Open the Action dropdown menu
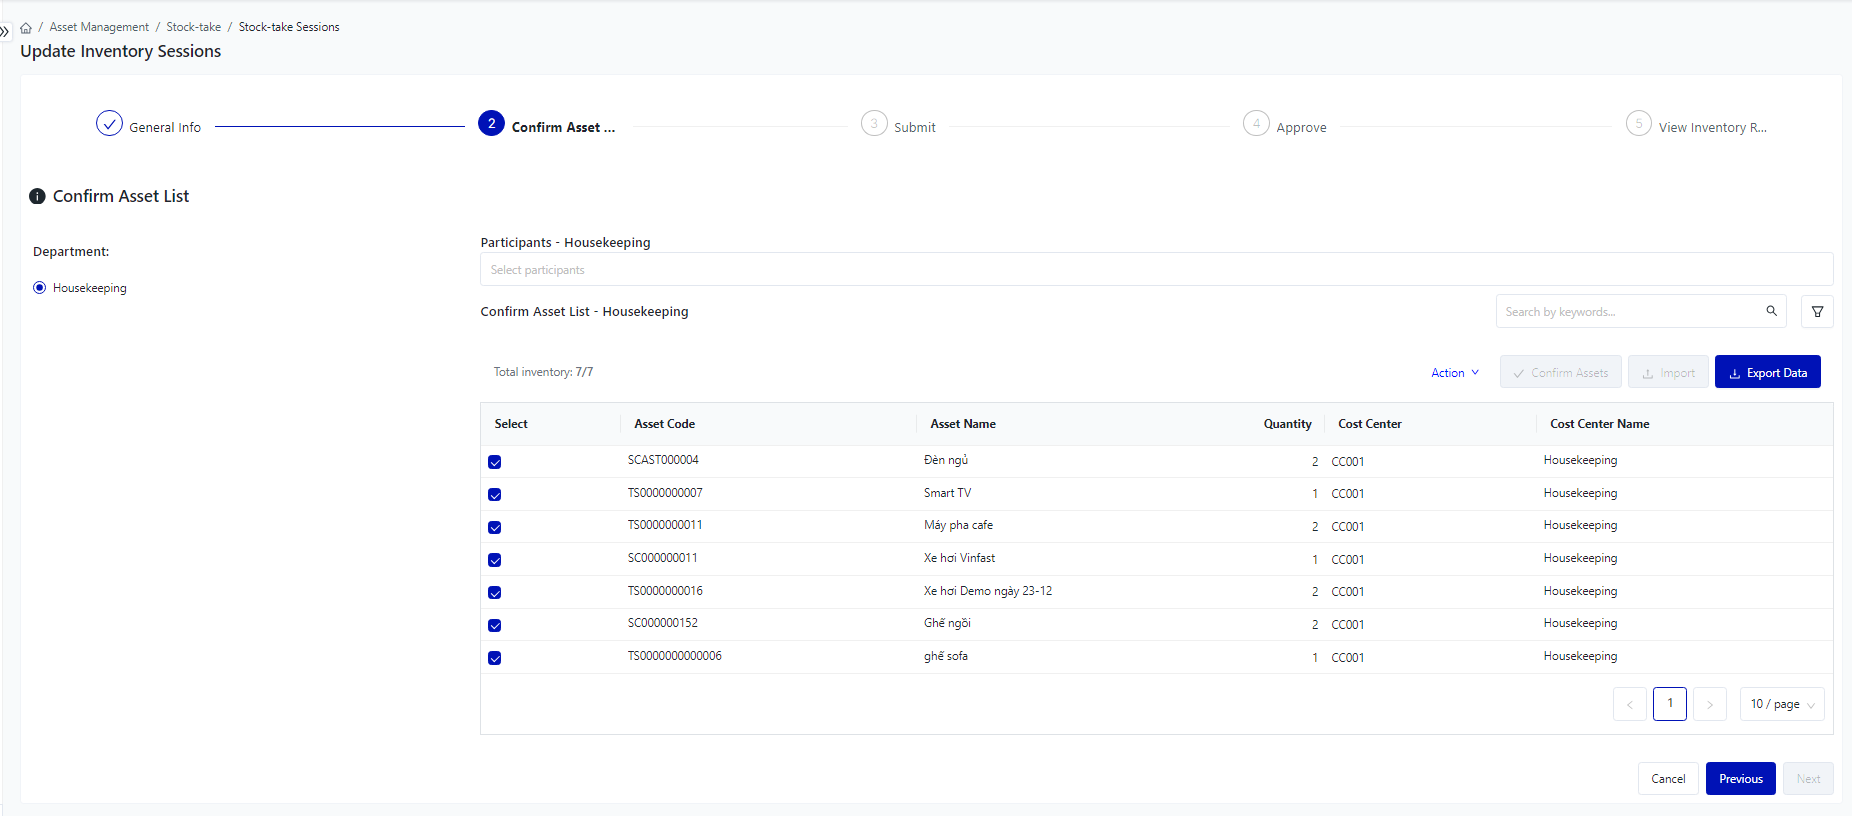The height and width of the screenshot is (816, 1852). tap(1454, 373)
